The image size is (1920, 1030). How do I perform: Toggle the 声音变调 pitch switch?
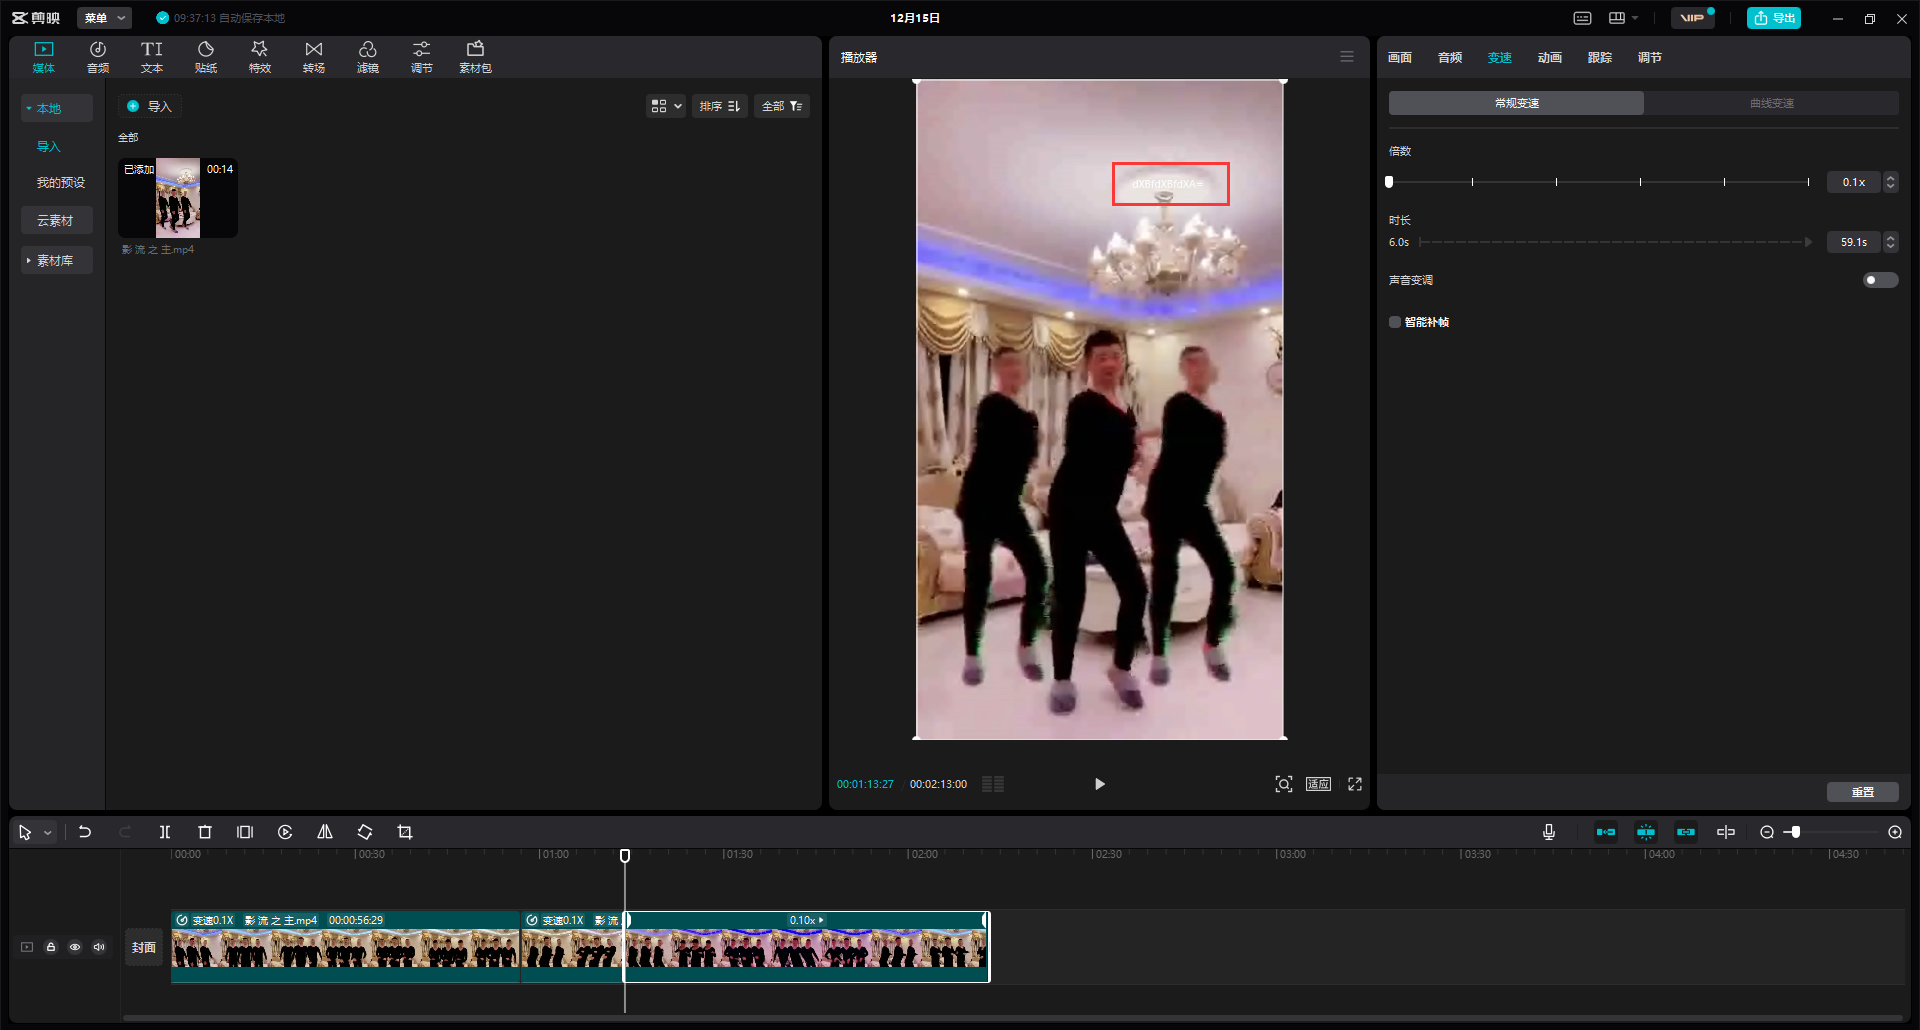tap(1880, 280)
